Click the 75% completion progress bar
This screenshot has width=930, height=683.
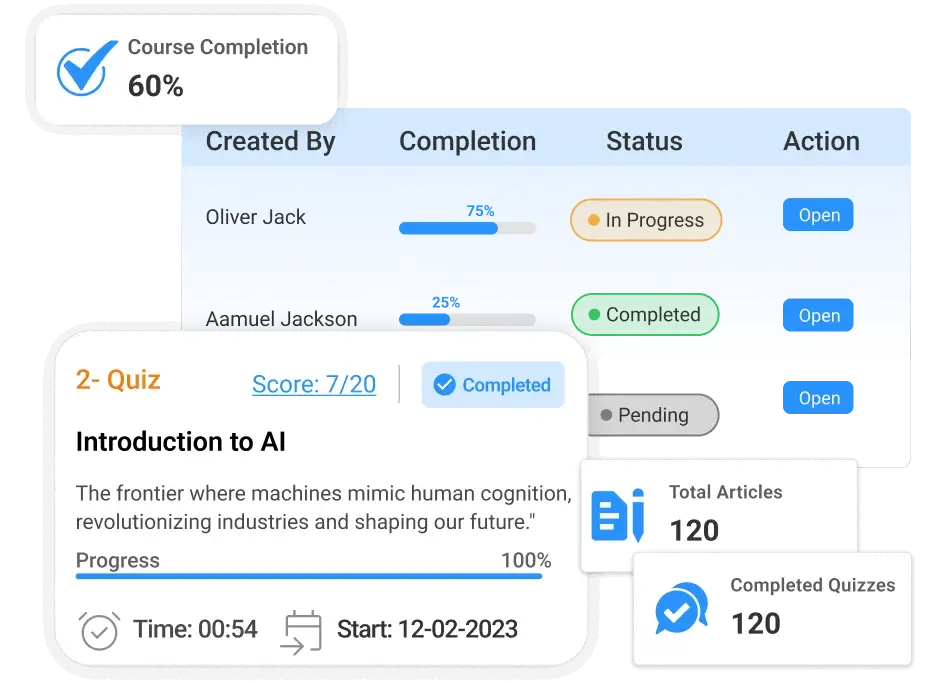(x=467, y=228)
